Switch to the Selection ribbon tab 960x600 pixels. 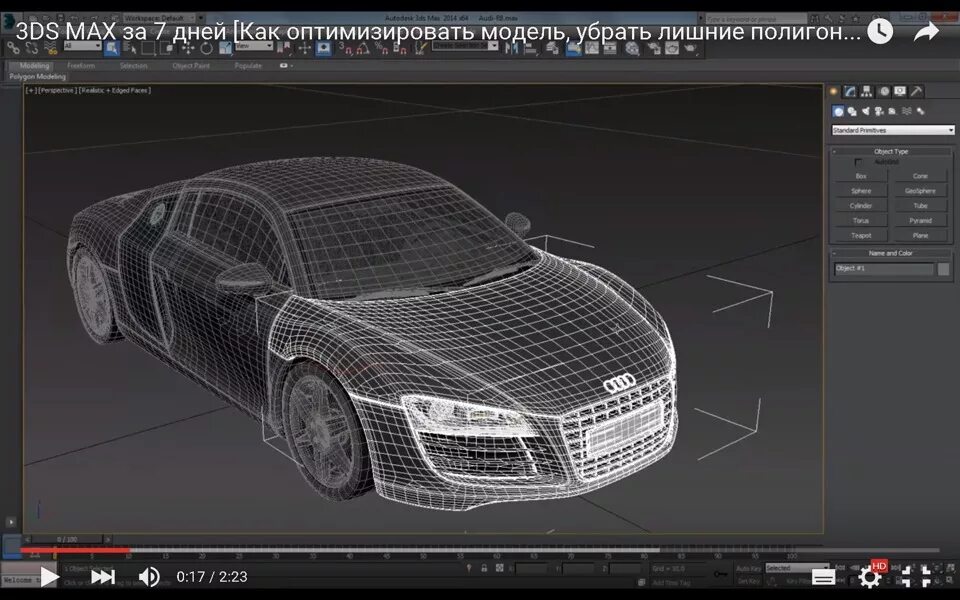click(x=133, y=66)
